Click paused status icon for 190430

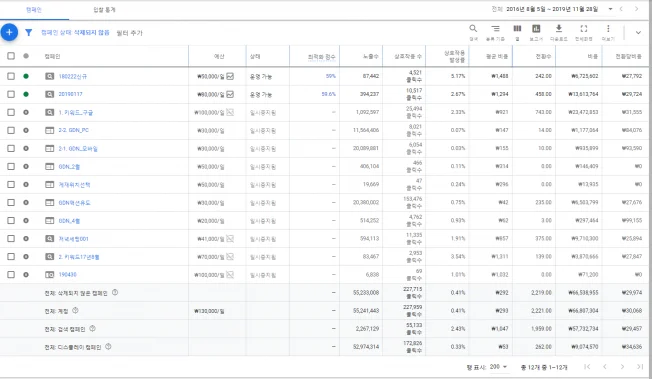coord(26,275)
